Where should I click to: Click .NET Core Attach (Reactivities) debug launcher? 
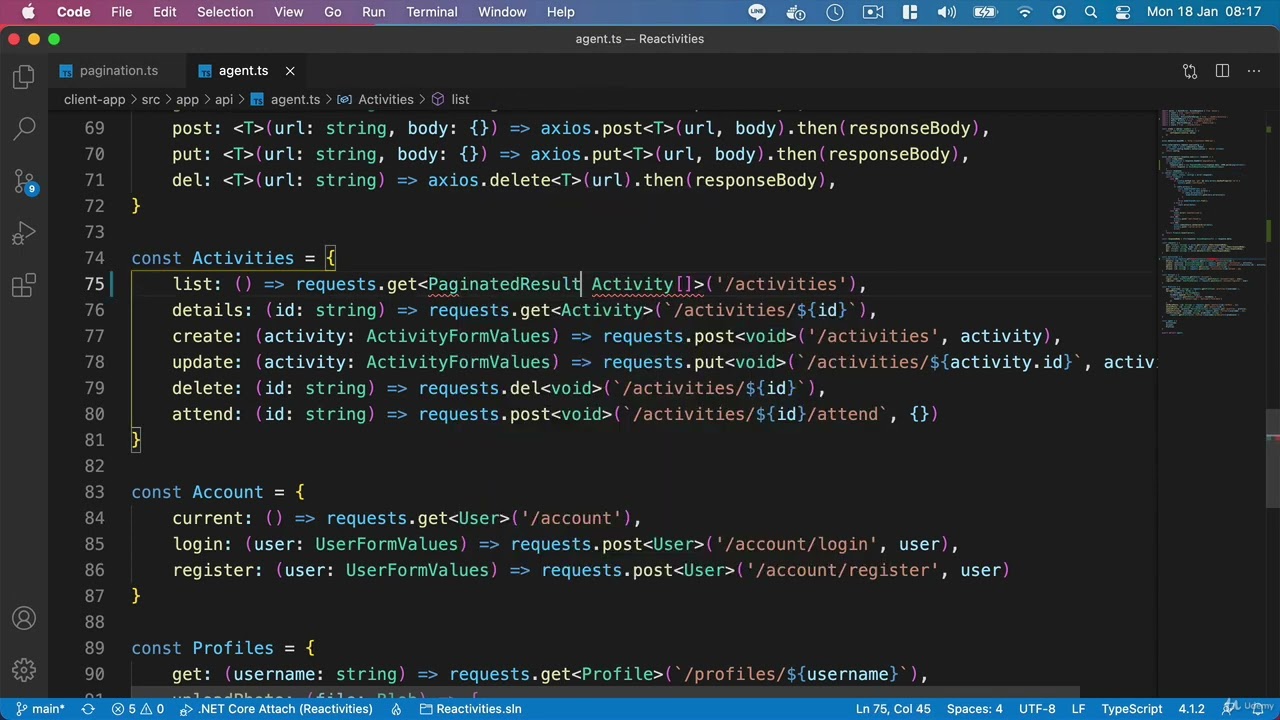276,709
